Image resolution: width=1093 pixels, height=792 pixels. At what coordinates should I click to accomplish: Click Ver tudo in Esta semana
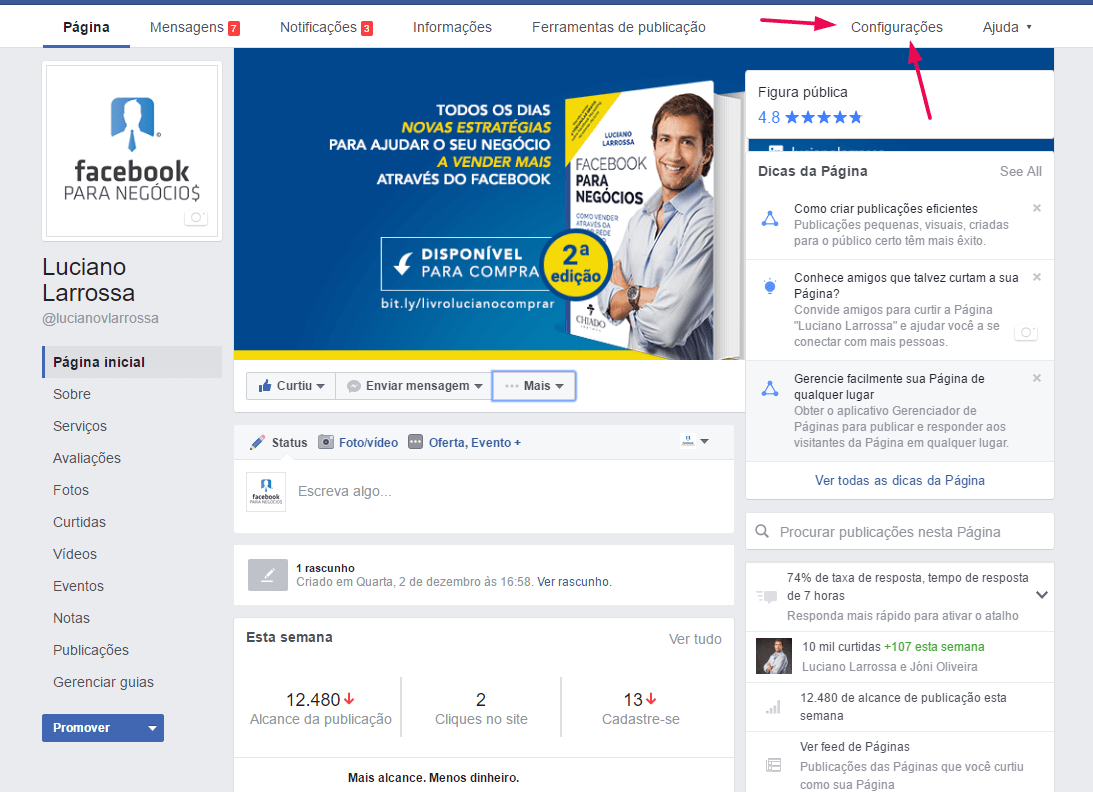point(695,639)
